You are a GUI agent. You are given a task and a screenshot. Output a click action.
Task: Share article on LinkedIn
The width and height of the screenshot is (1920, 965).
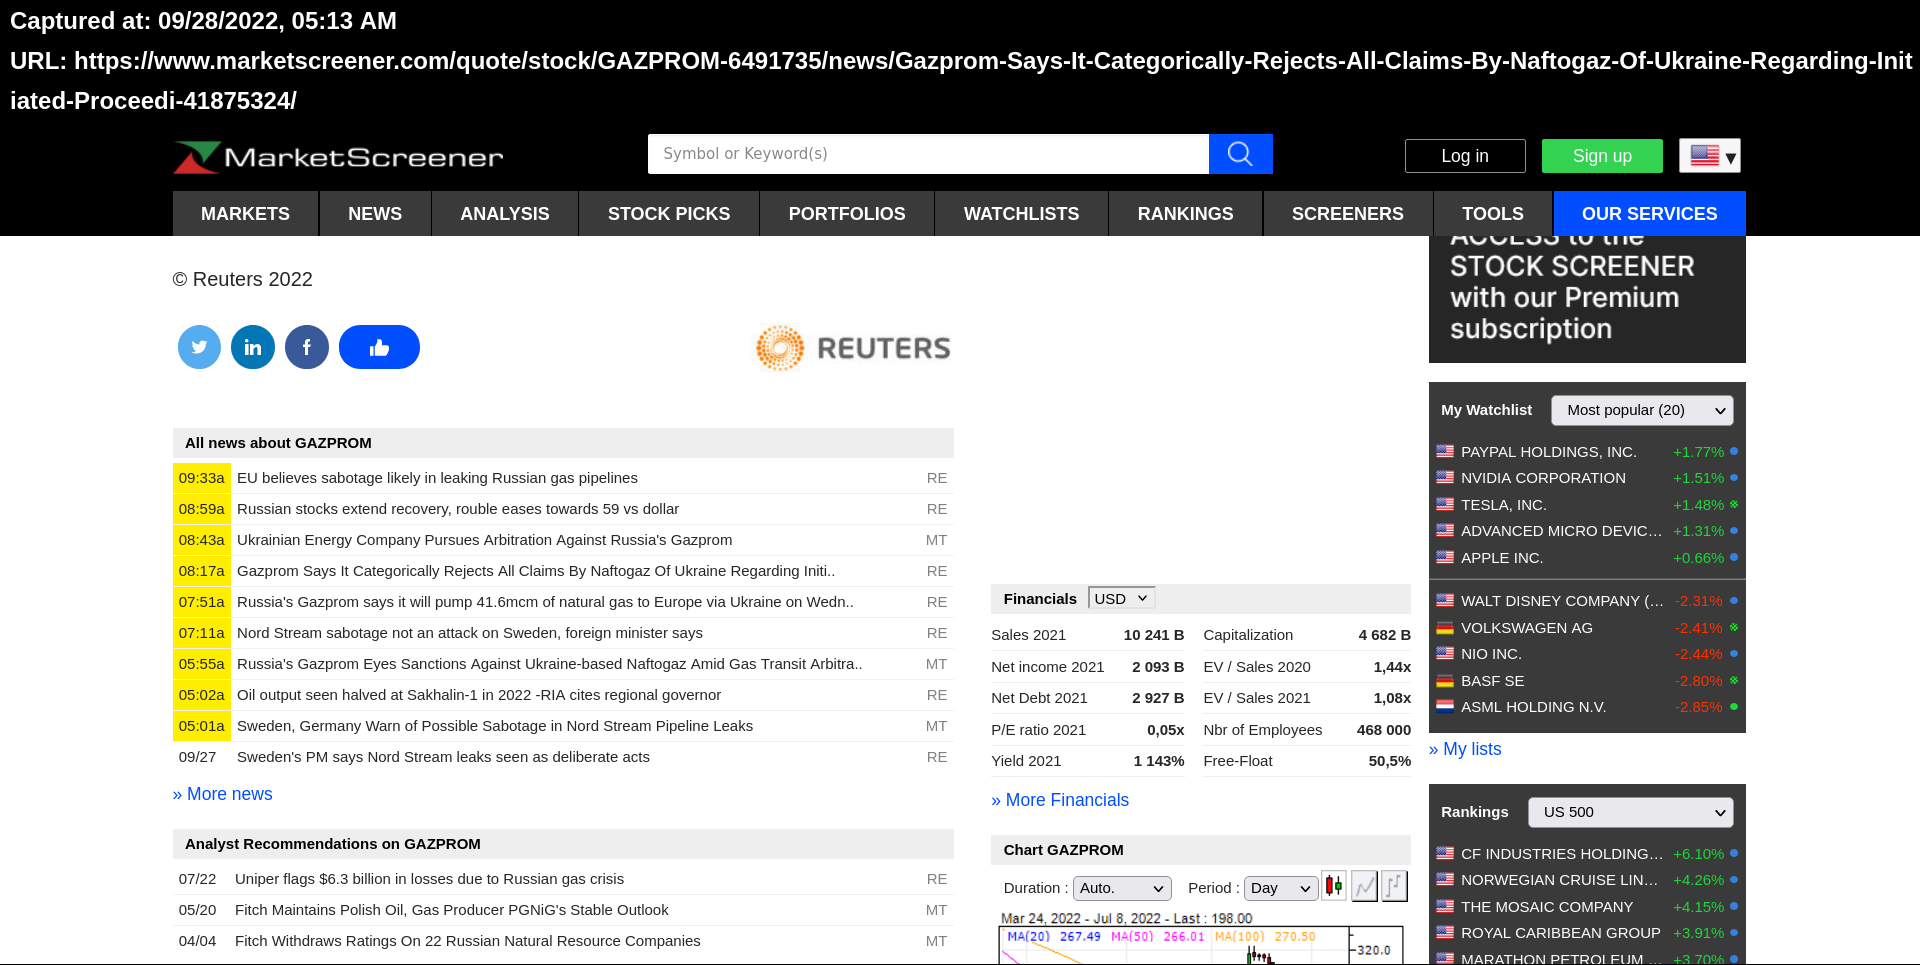tap(253, 347)
